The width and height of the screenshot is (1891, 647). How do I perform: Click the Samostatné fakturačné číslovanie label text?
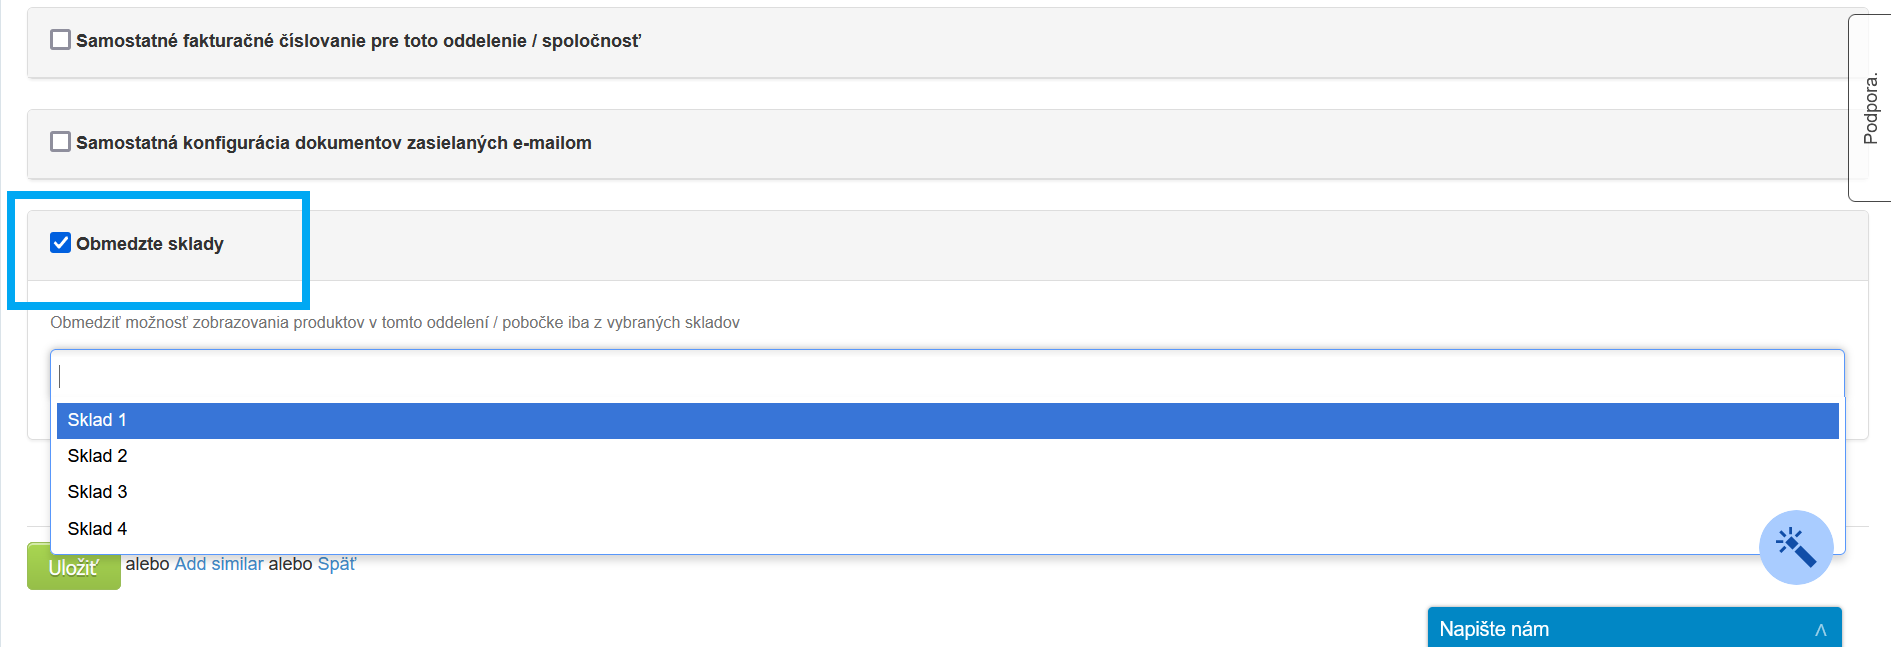click(358, 41)
